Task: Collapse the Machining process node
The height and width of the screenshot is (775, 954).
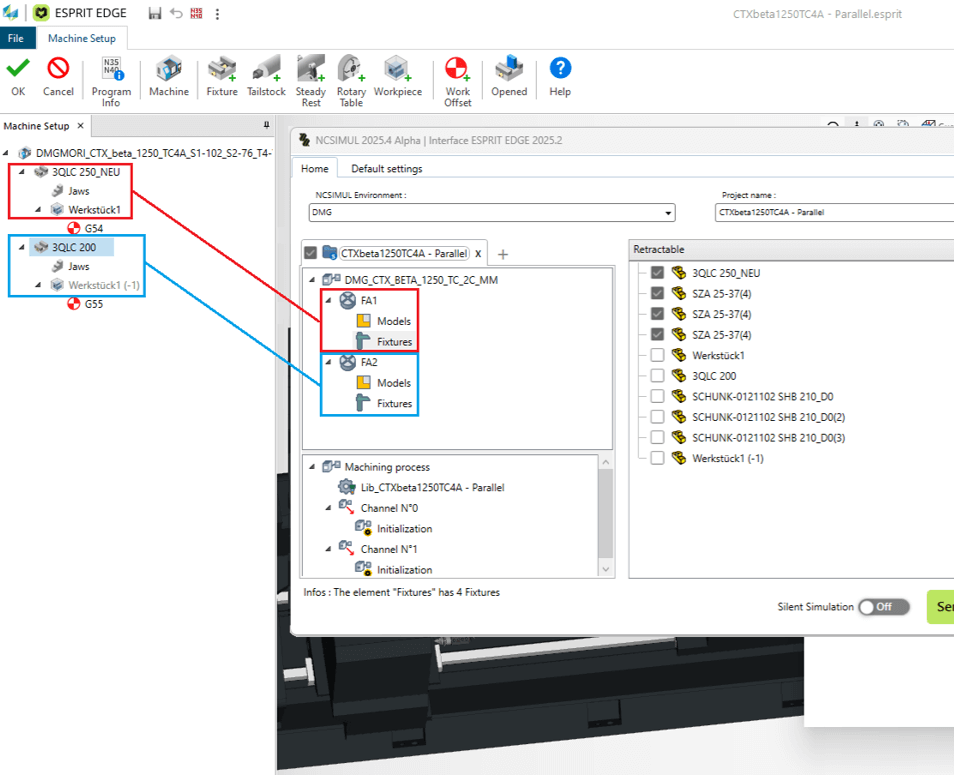Action: (312, 467)
